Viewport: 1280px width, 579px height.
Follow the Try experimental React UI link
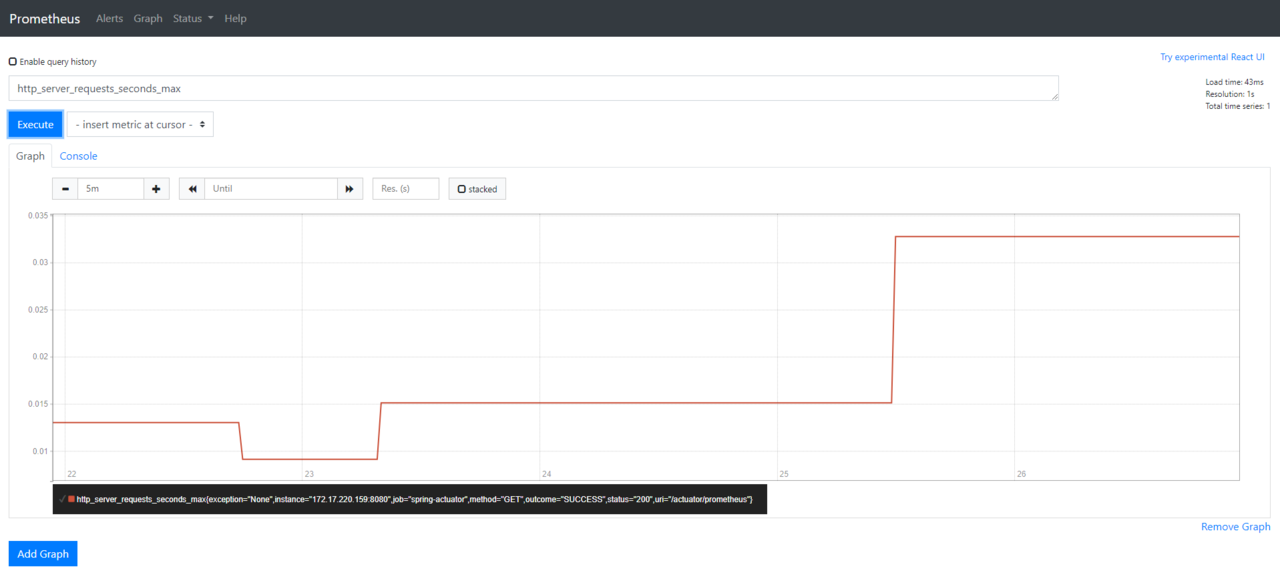(x=1212, y=57)
